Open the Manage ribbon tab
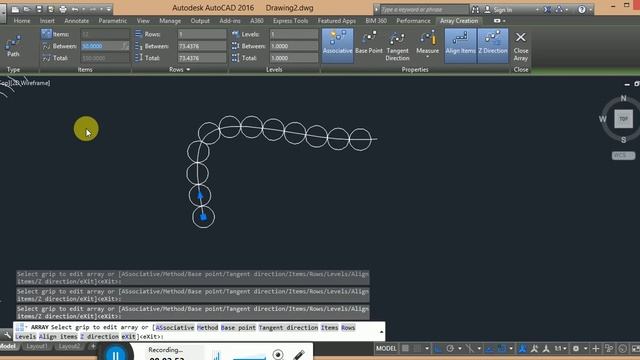640x360 pixels. click(x=170, y=21)
